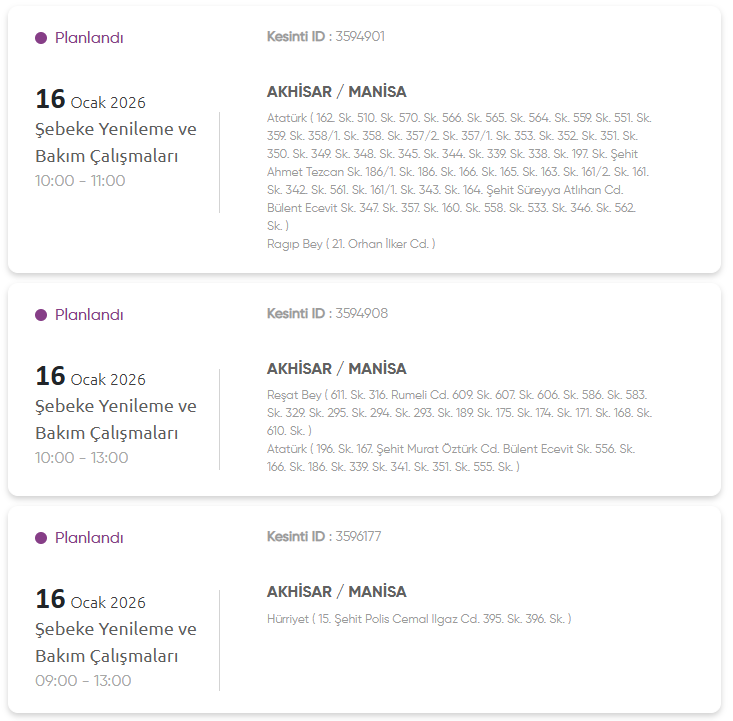The height and width of the screenshot is (721, 733).
Task: Click the purple status dot on outage 3596177
Action: [x=41, y=538]
